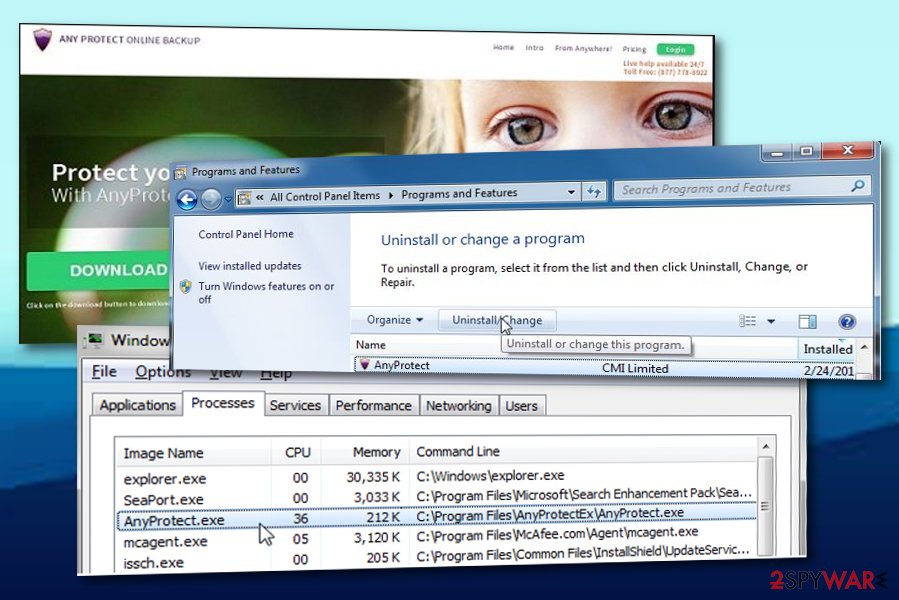Click the Back arrow in Programs and Features
Image resolution: width=899 pixels, height=600 pixels.
point(187,199)
